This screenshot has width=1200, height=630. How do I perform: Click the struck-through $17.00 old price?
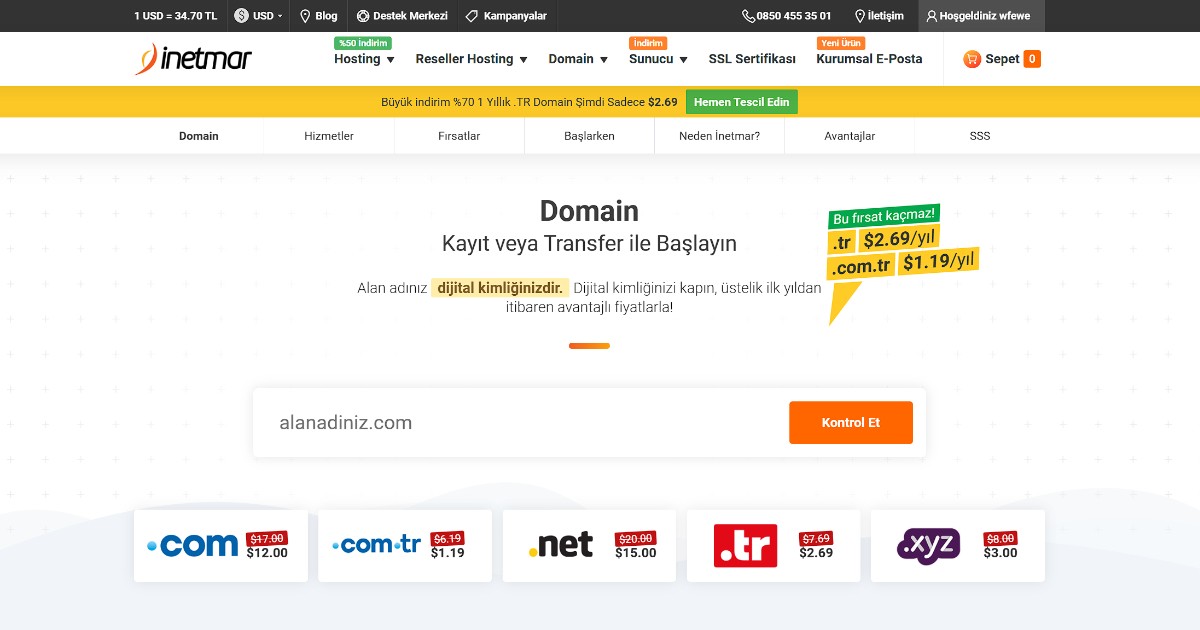(x=267, y=538)
